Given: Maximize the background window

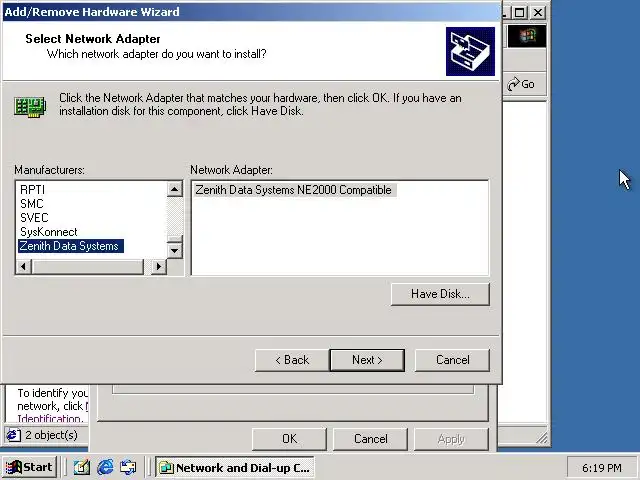Looking at the screenshot, I should coord(520,13).
